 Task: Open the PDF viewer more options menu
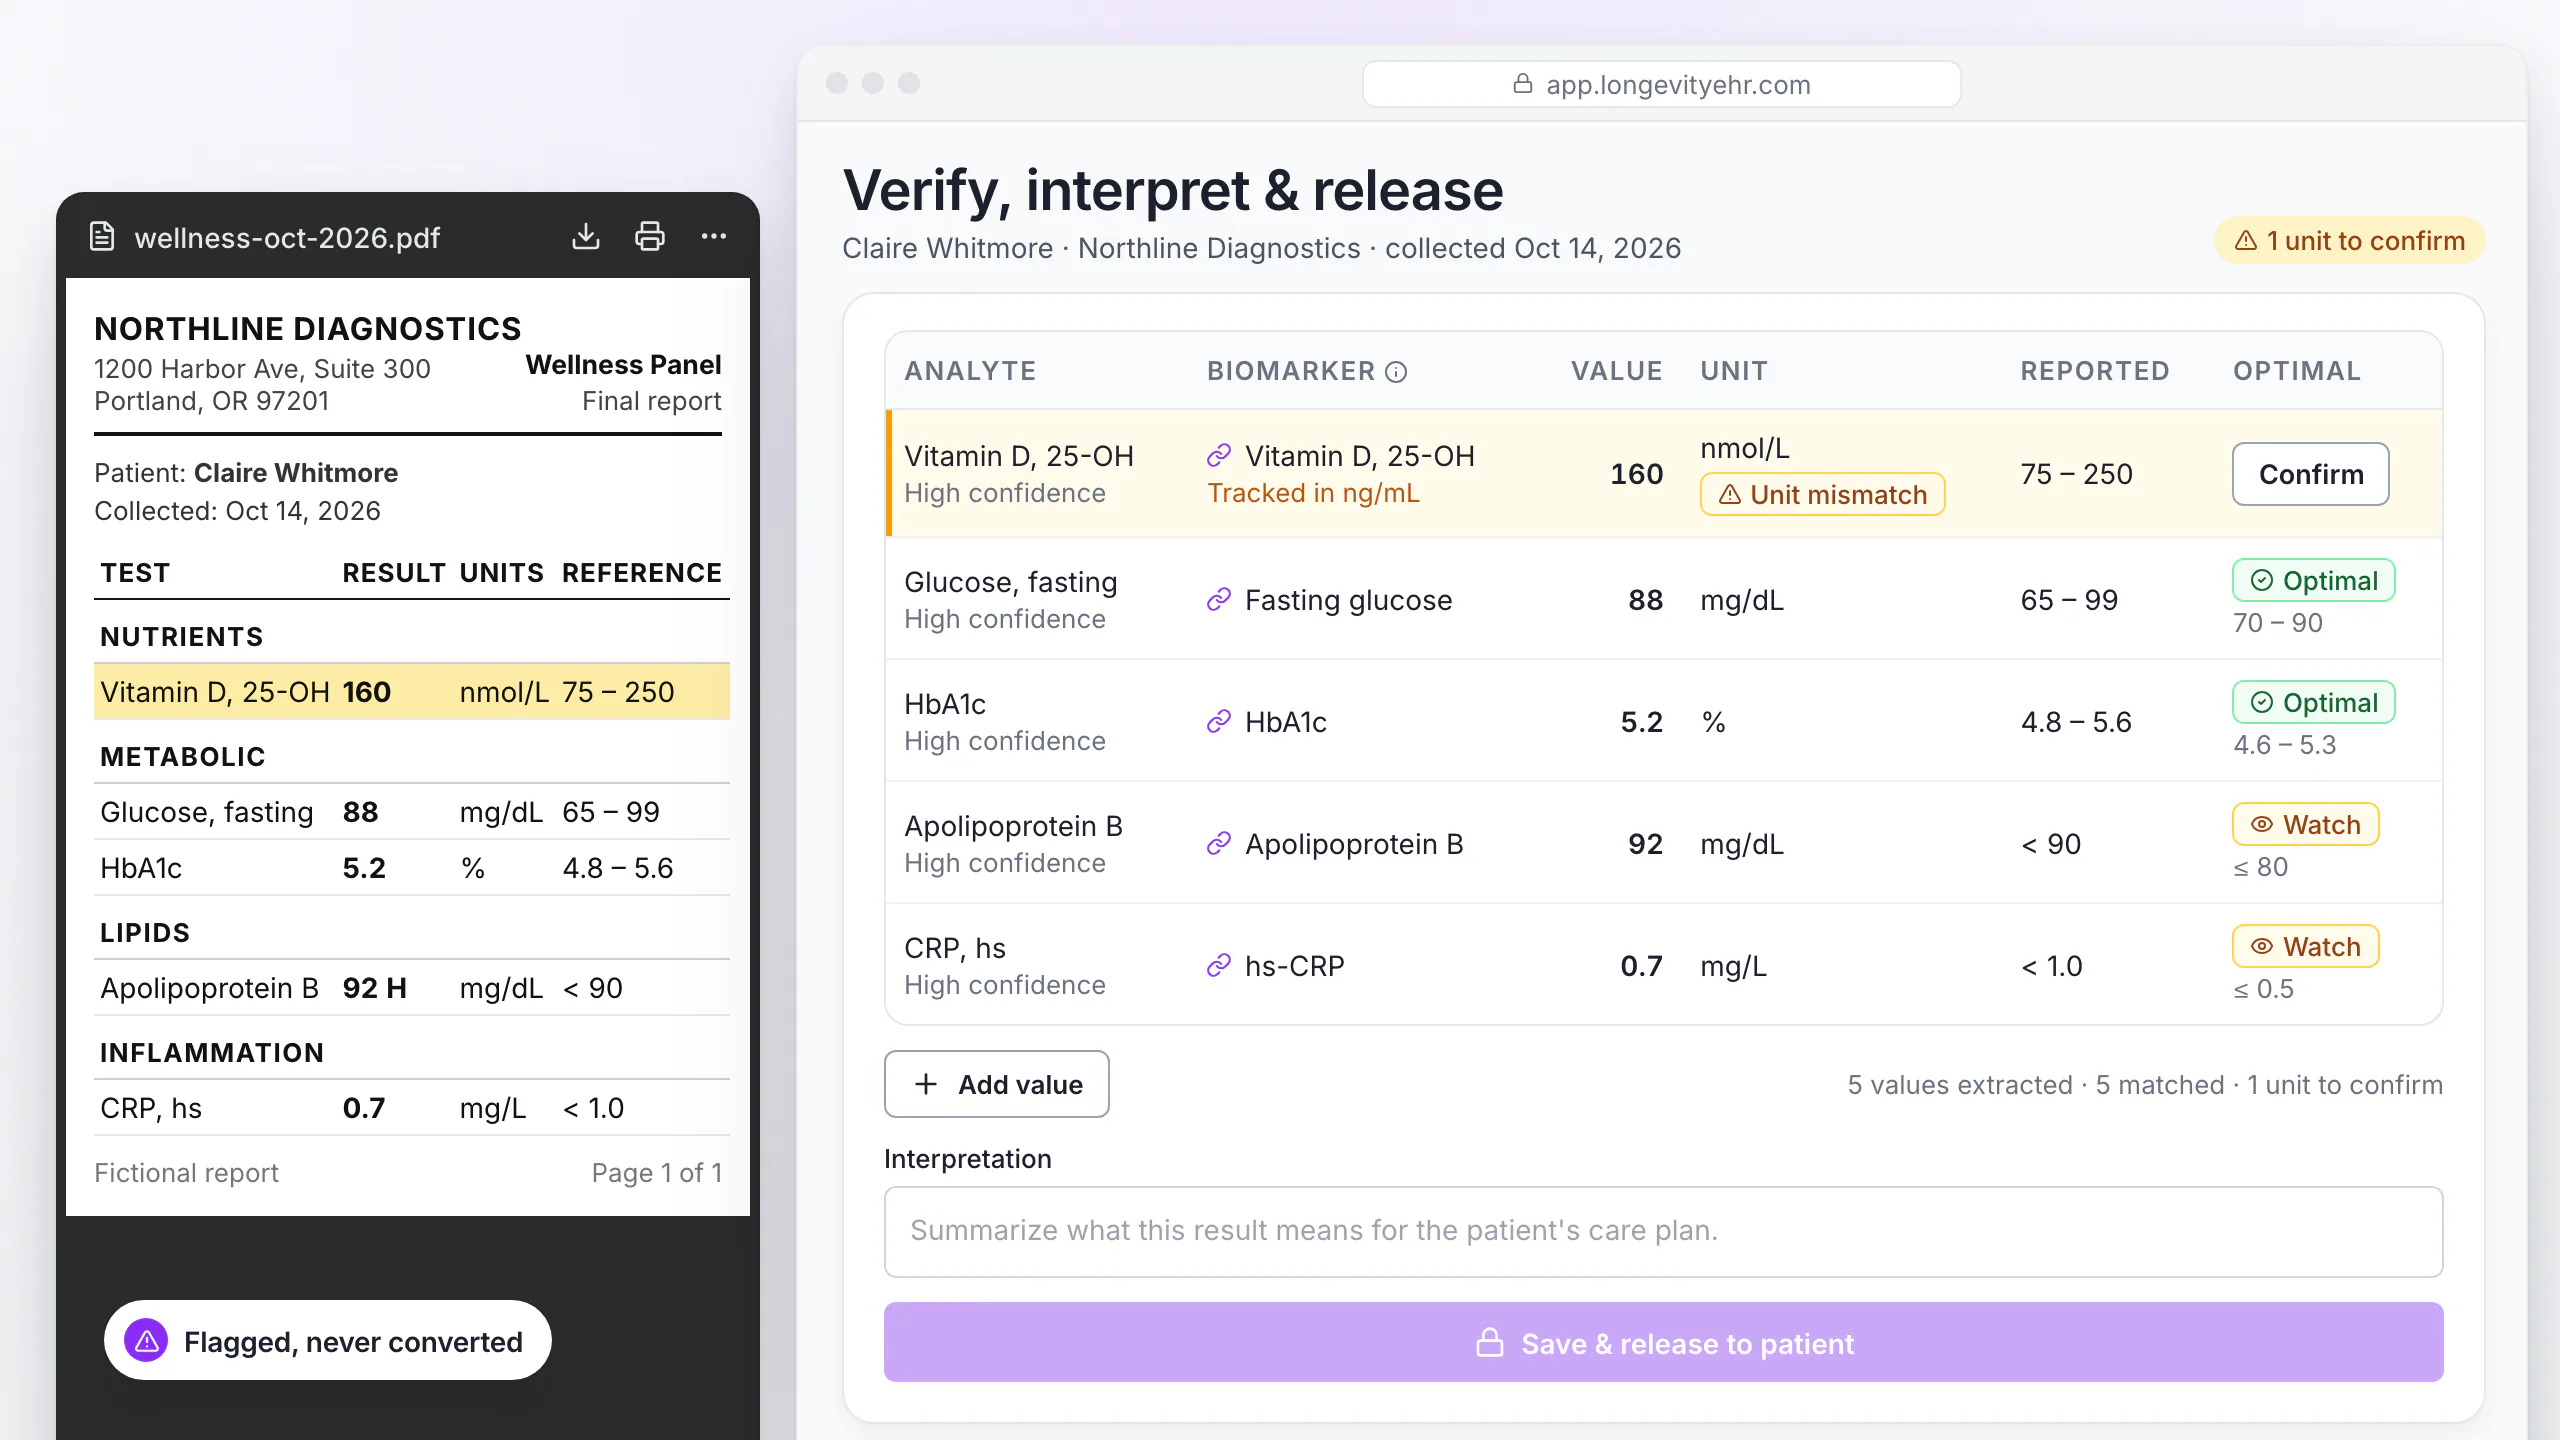(714, 237)
